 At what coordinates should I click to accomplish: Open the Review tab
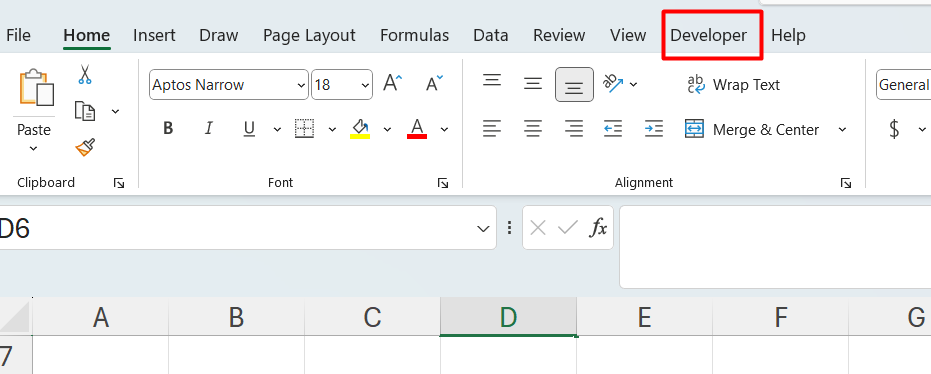click(x=559, y=35)
